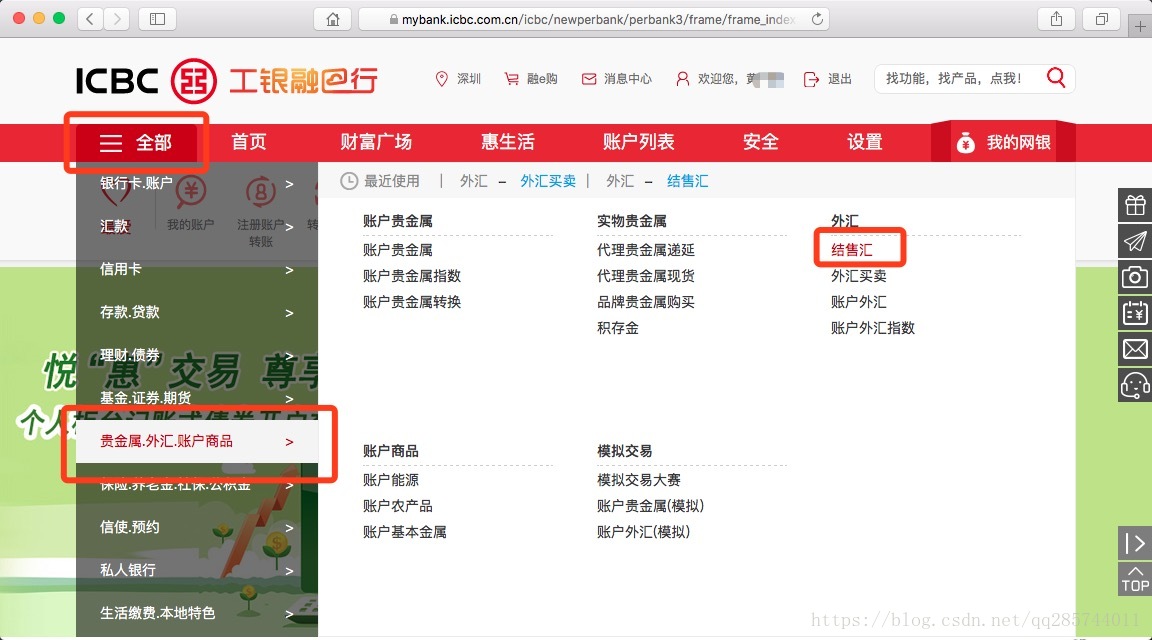Go to the 首页 tab
This screenshot has width=1152, height=640.
coord(249,142)
